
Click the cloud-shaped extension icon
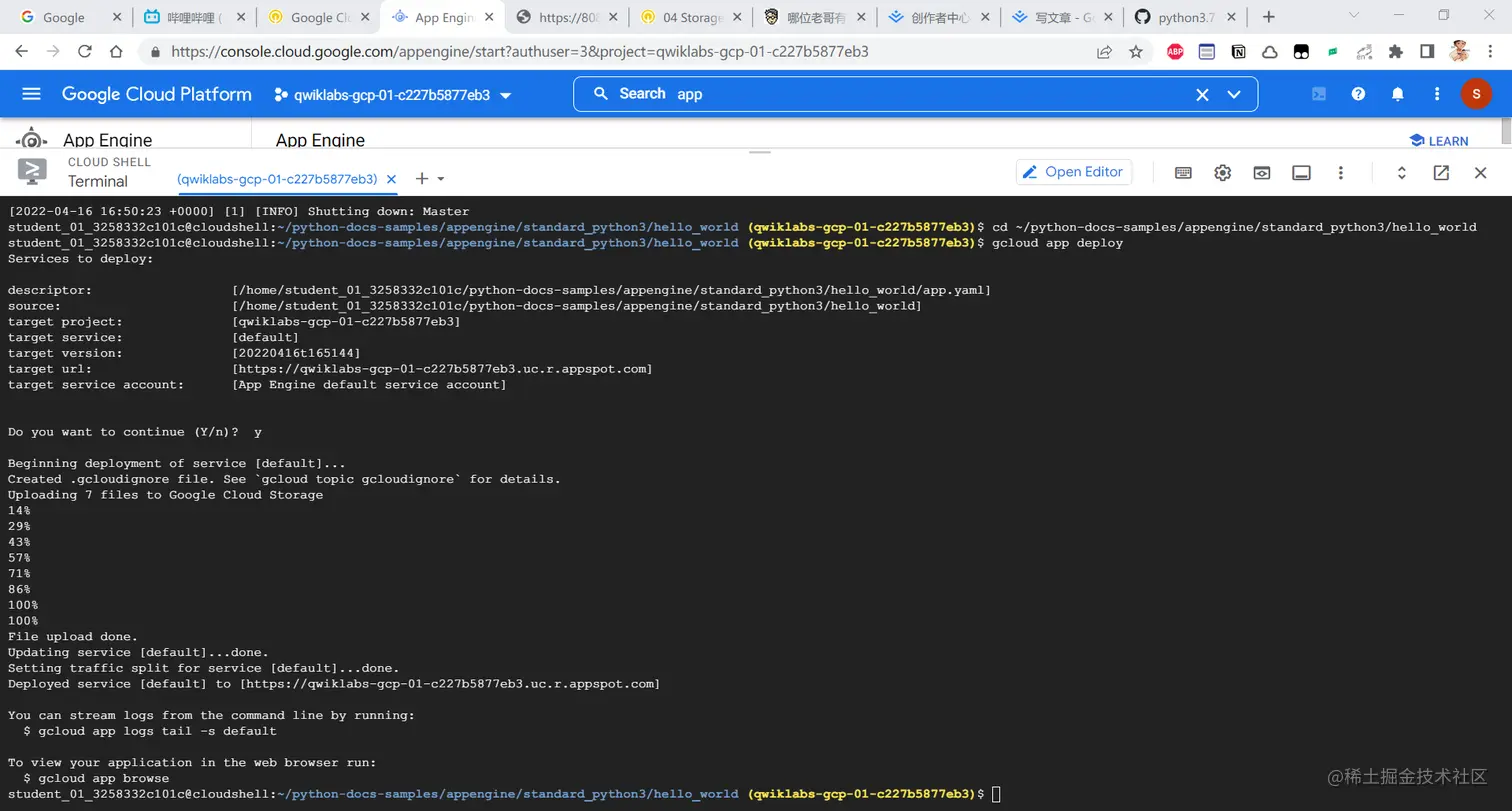[1269, 52]
